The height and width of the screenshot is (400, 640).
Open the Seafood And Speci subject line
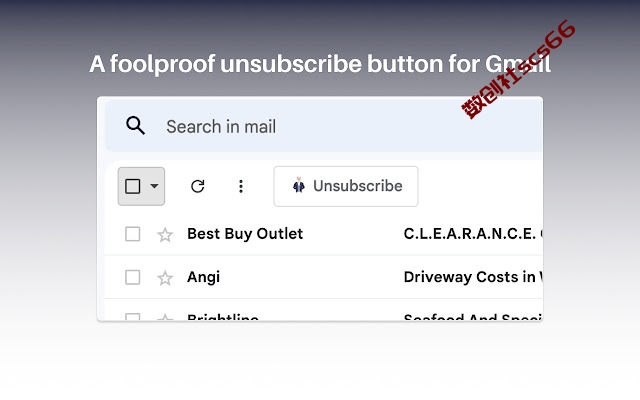tap(473, 317)
